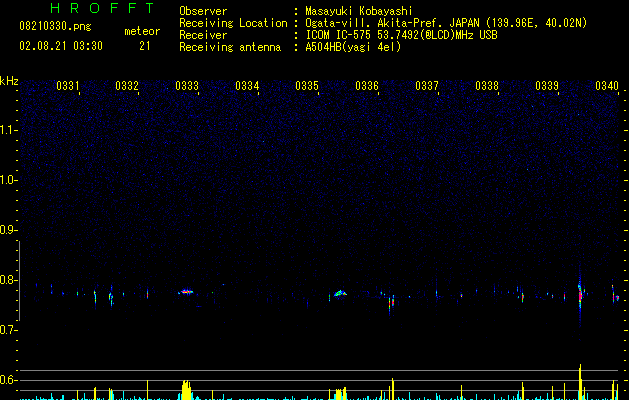The image size is (629, 400).
Task: Click the Receiving Location label
Action: click(x=233, y=23)
